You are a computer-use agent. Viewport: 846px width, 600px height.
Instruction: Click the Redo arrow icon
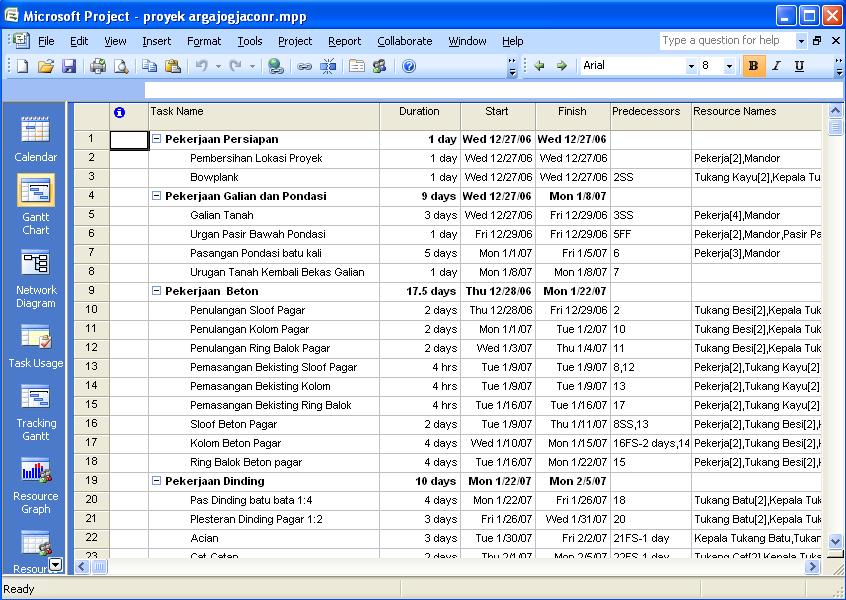click(x=235, y=66)
